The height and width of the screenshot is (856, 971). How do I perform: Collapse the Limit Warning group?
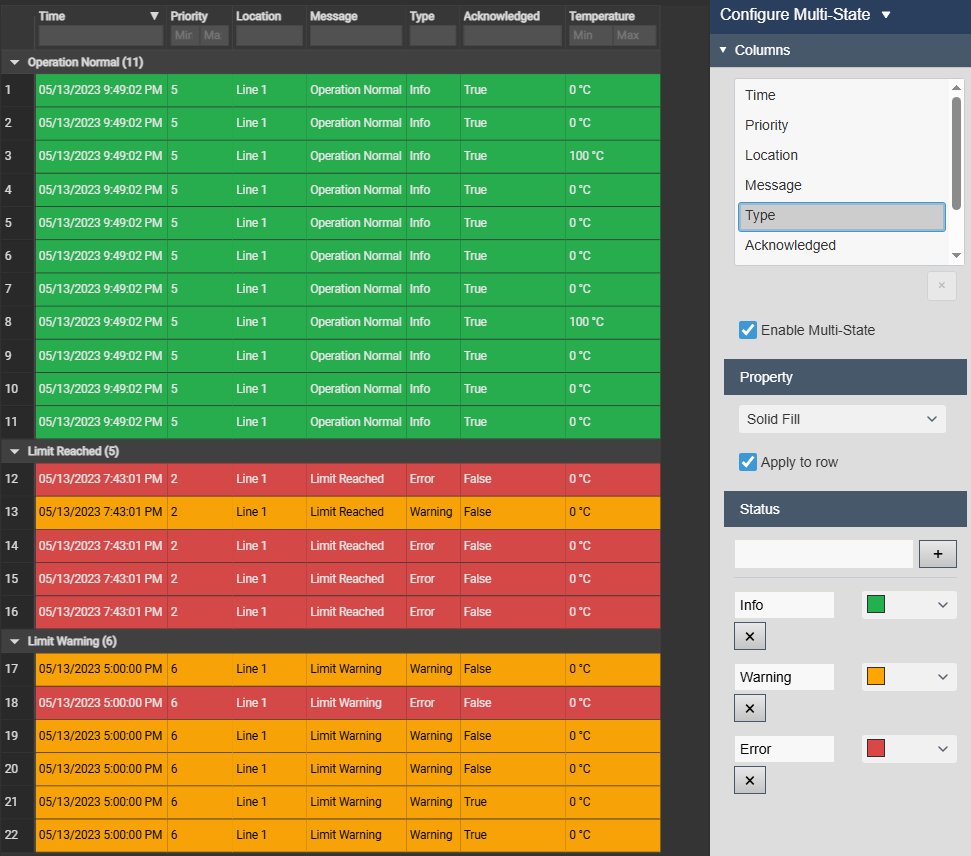(x=14, y=641)
